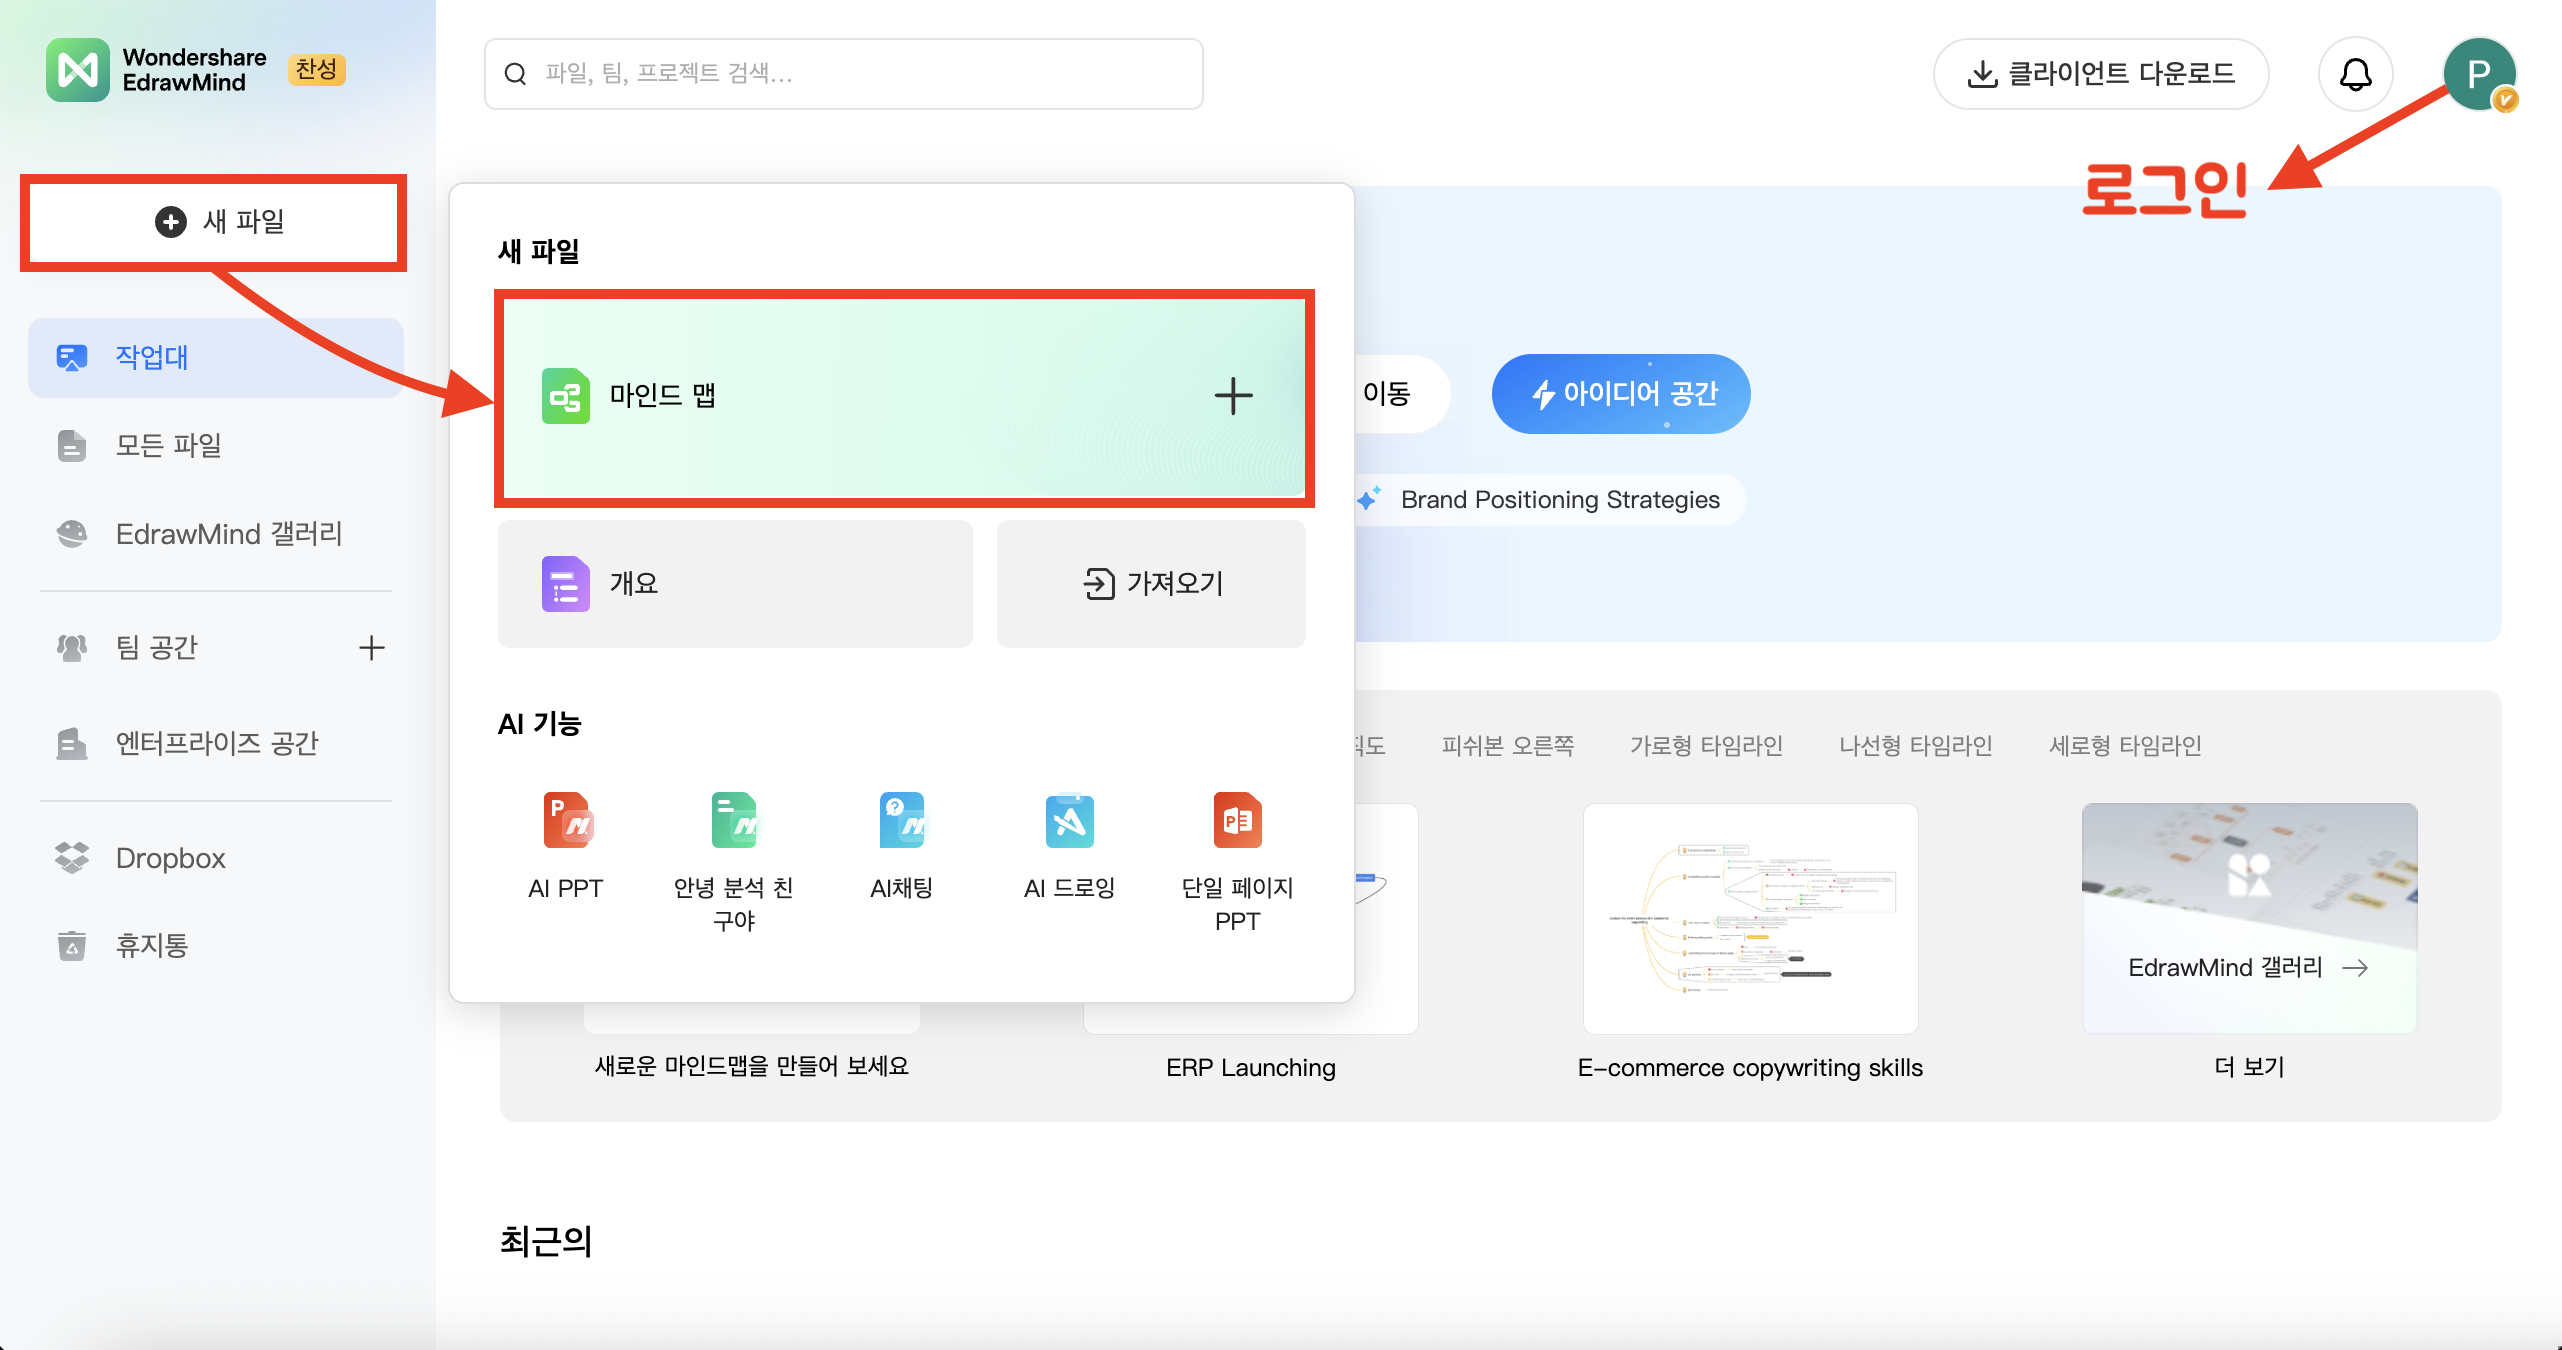
Task: Switch to 가로형 타임라인 tab
Action: click(1706, 746)
